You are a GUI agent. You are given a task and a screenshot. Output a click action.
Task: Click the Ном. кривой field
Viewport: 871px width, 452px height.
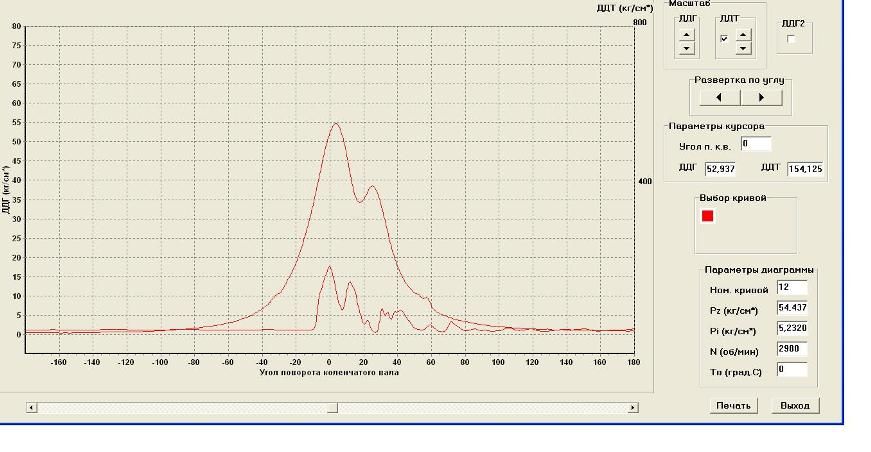coord(791,288)
